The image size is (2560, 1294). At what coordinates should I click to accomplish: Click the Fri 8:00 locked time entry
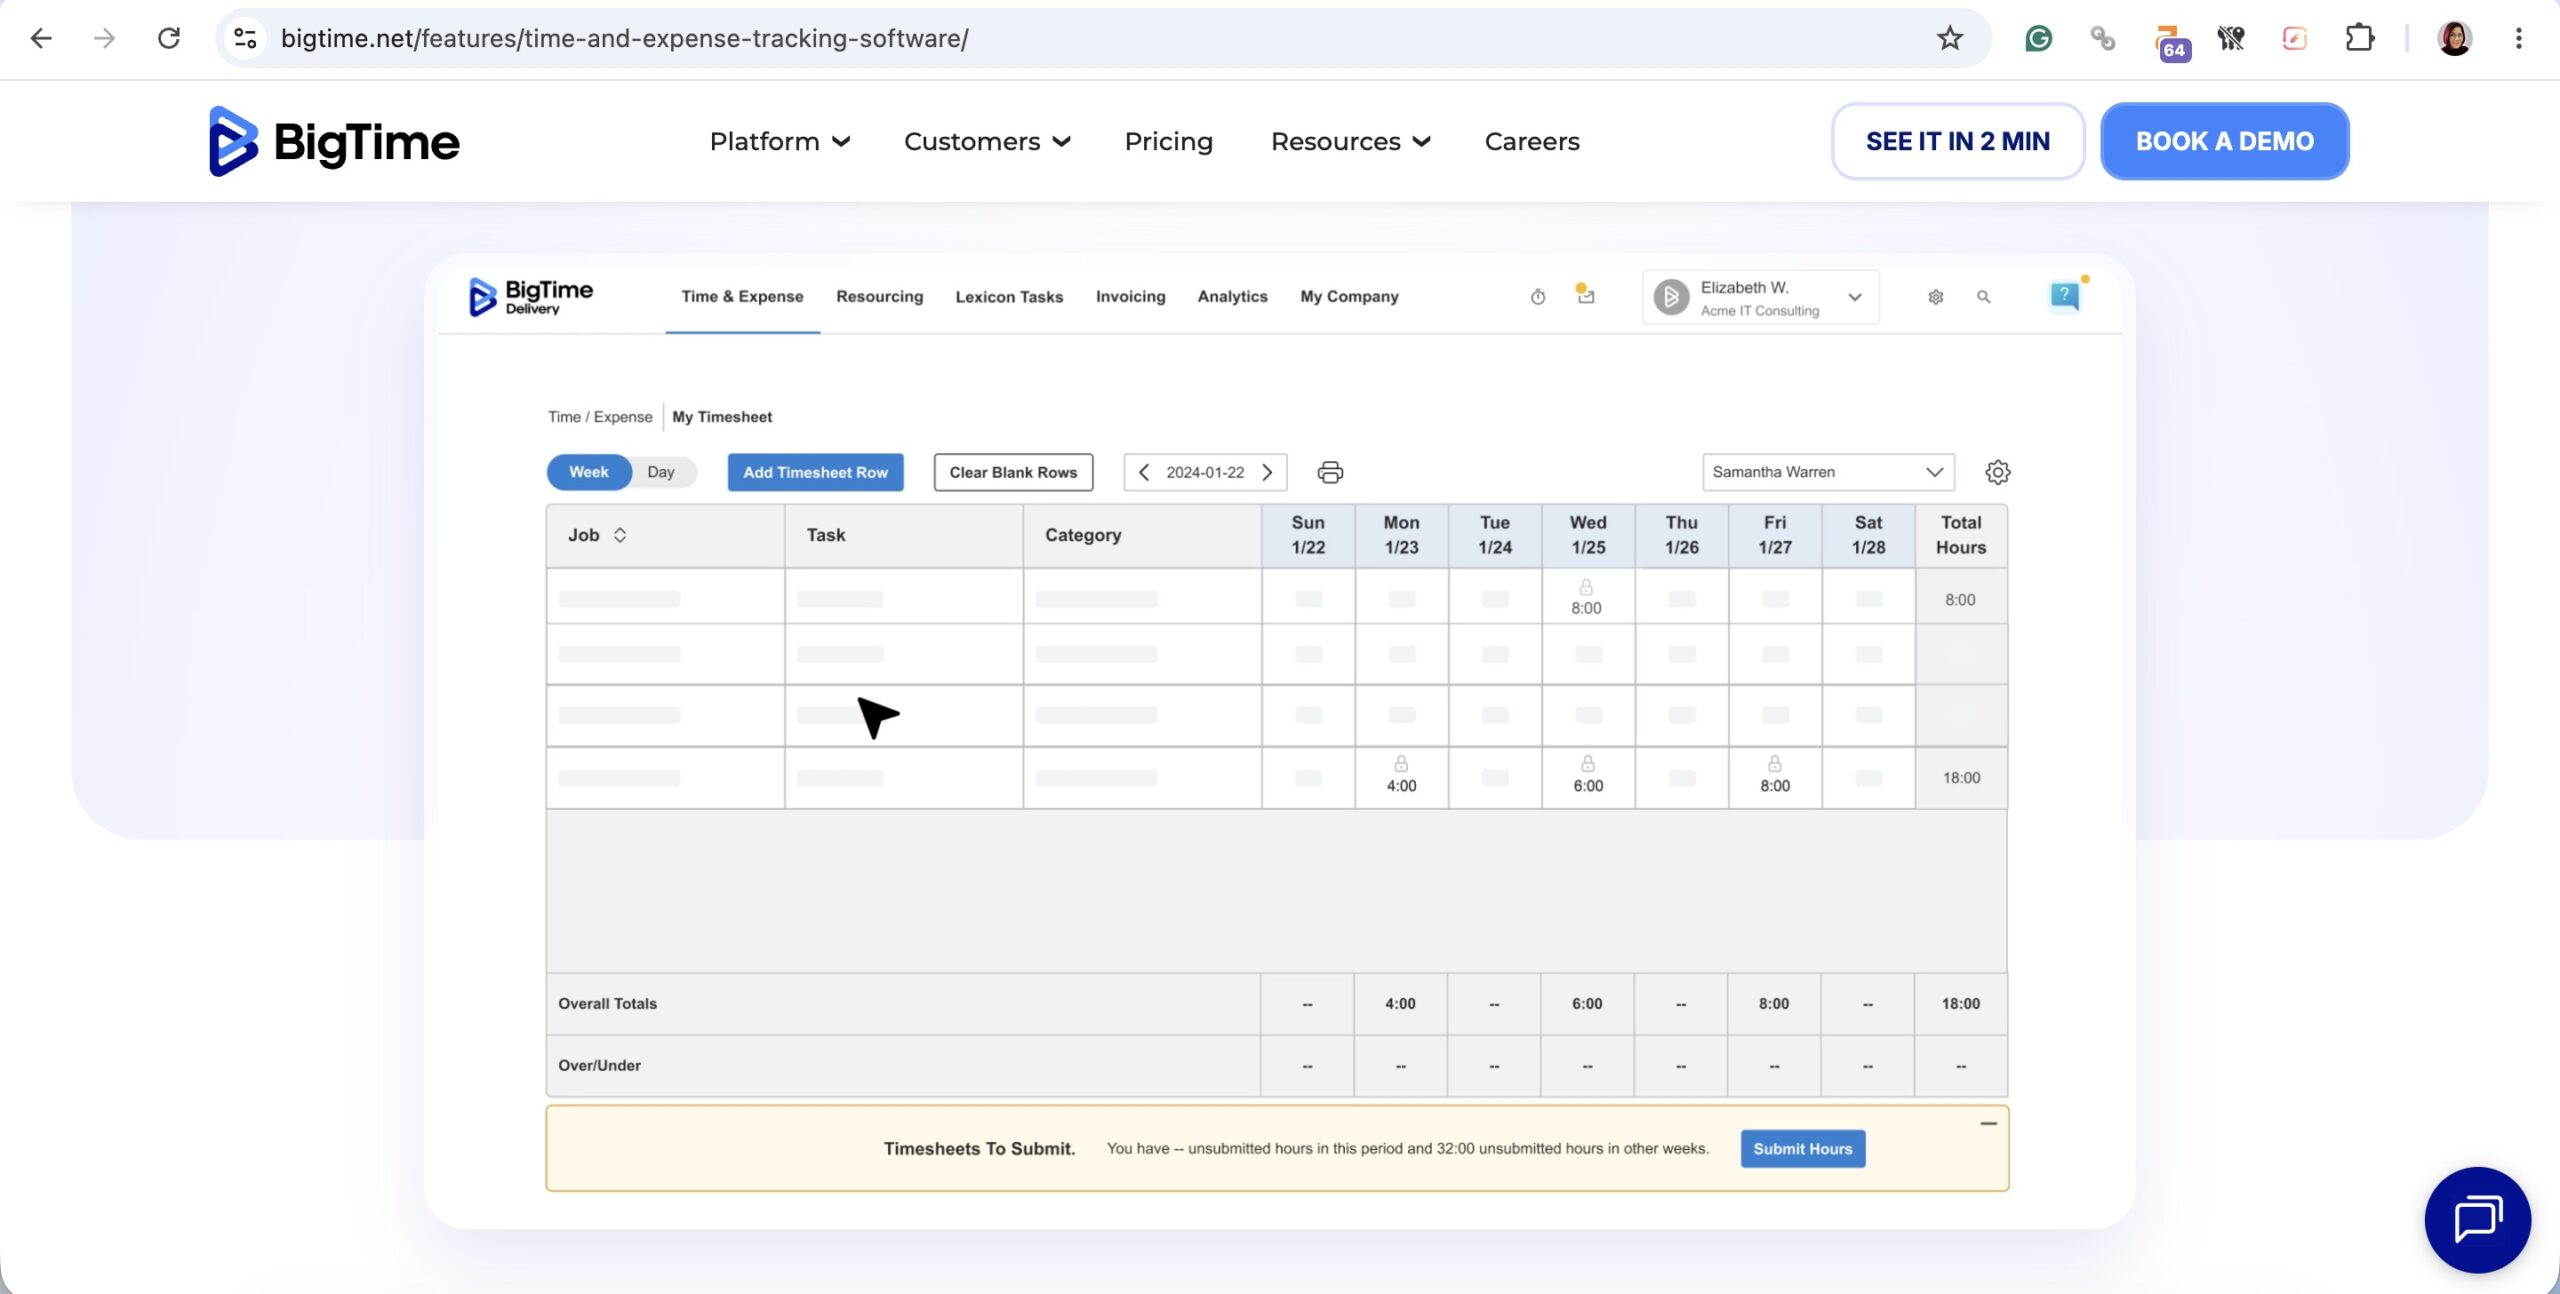tap(1775, 776)
